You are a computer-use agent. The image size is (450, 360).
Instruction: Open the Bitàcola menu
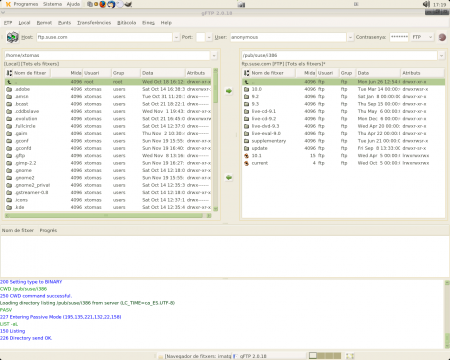click(x=127, y=23)
